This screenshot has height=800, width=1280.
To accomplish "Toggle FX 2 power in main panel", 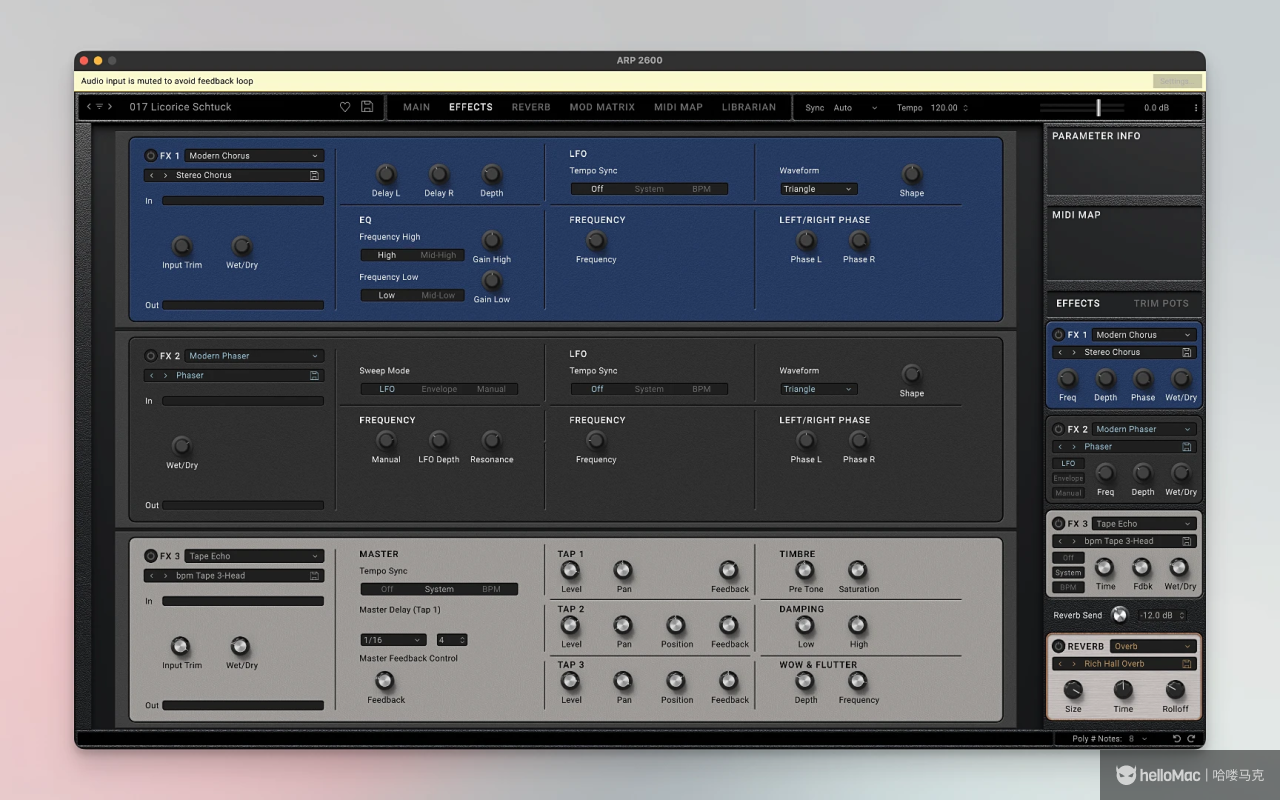I will pyautogui.click(x=151, y=356).
